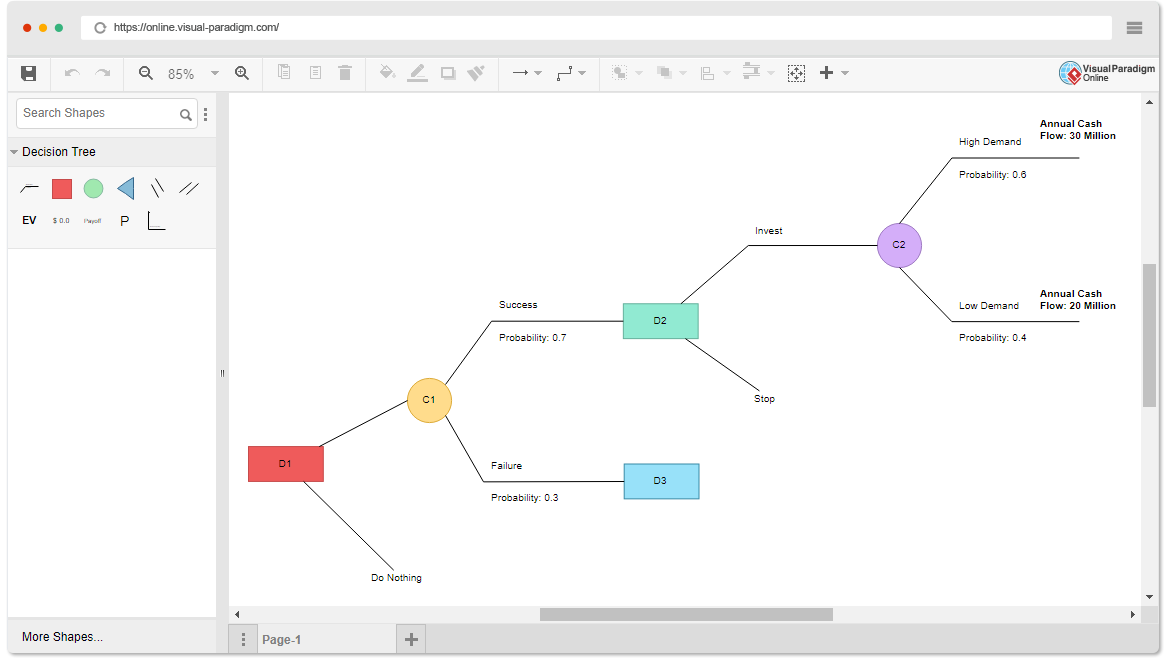Select the Fill color bucket tool
Screen dimensions: 1170x665
[x=387, y=72]
